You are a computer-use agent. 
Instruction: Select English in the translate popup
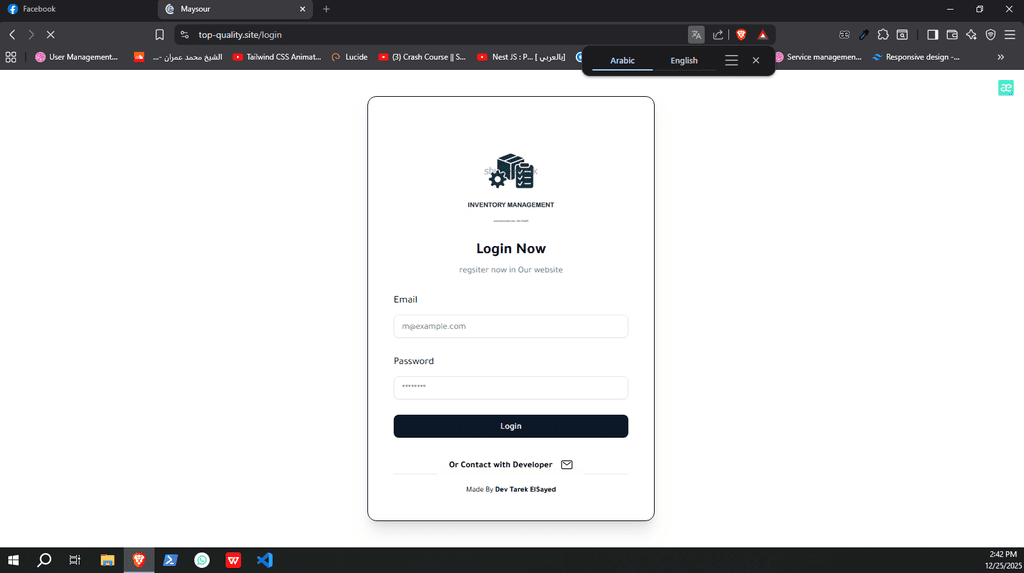tap(684, 60)
